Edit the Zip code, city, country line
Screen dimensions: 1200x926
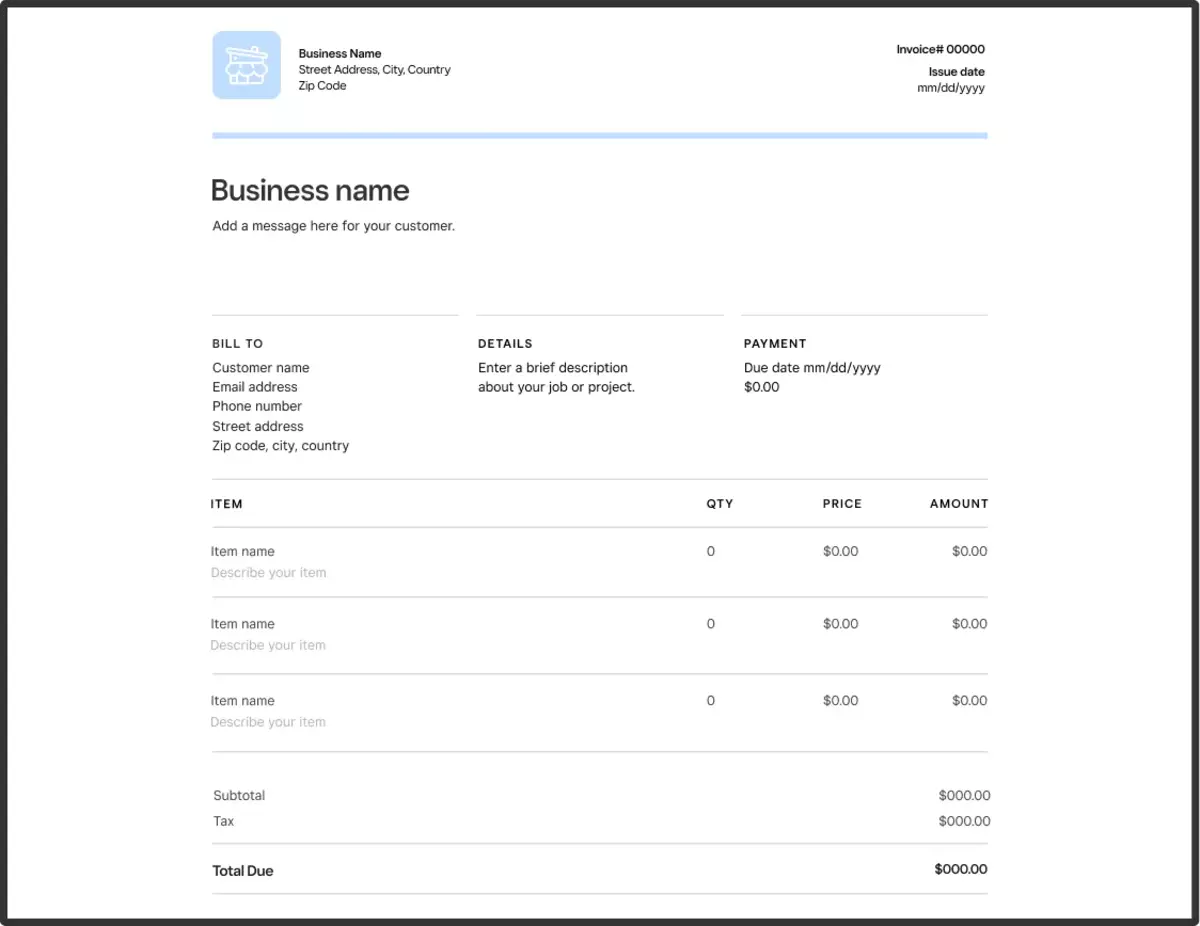pos(281,445)
